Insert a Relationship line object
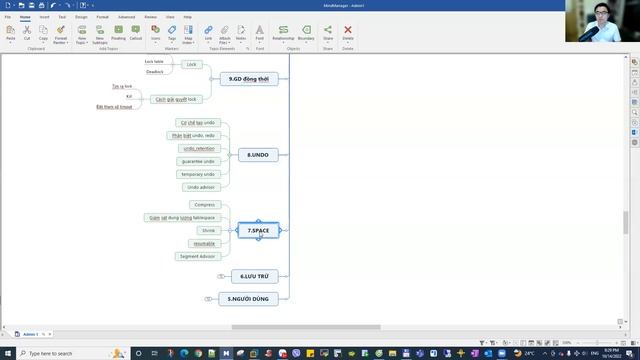 283,30
